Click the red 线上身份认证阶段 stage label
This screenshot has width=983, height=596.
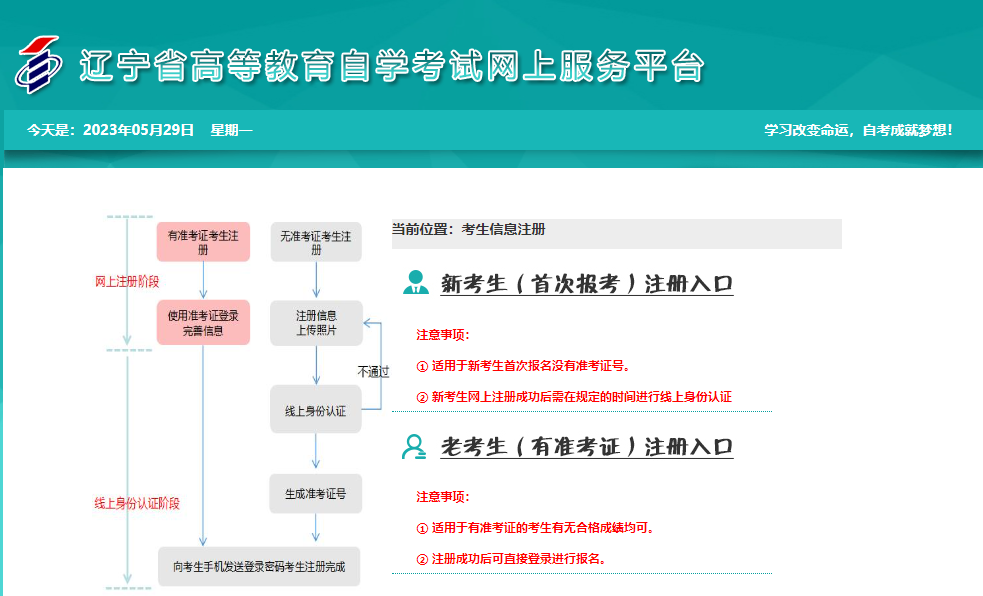tap(137, 503)
